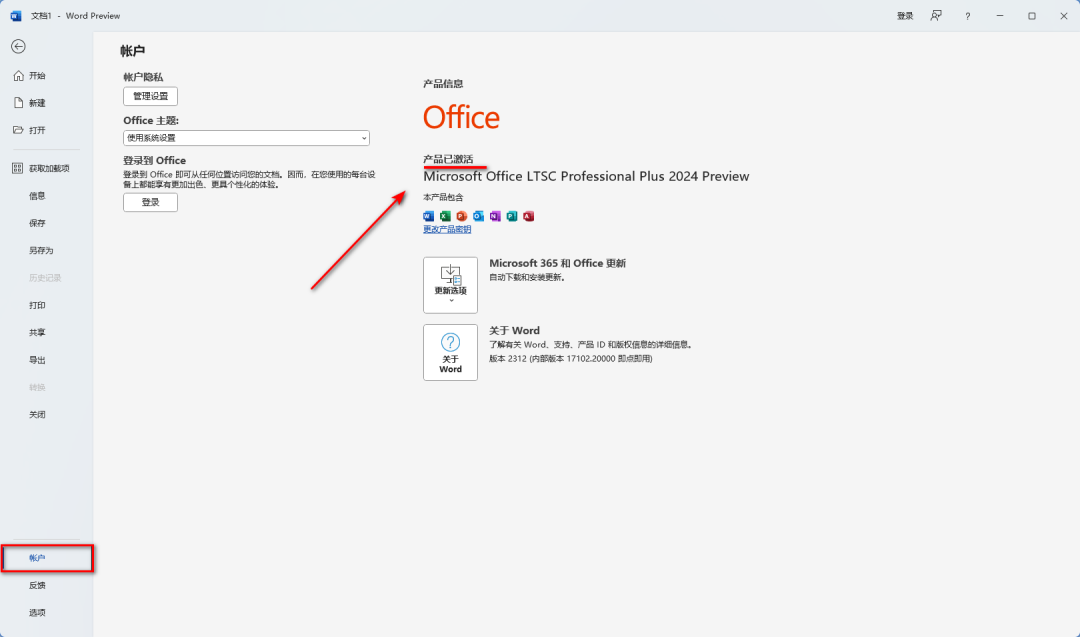Open the PowerPoint icon in product suite row
Image resolution: width=1080 pixels, height=637 pixels.
point(461,216)
